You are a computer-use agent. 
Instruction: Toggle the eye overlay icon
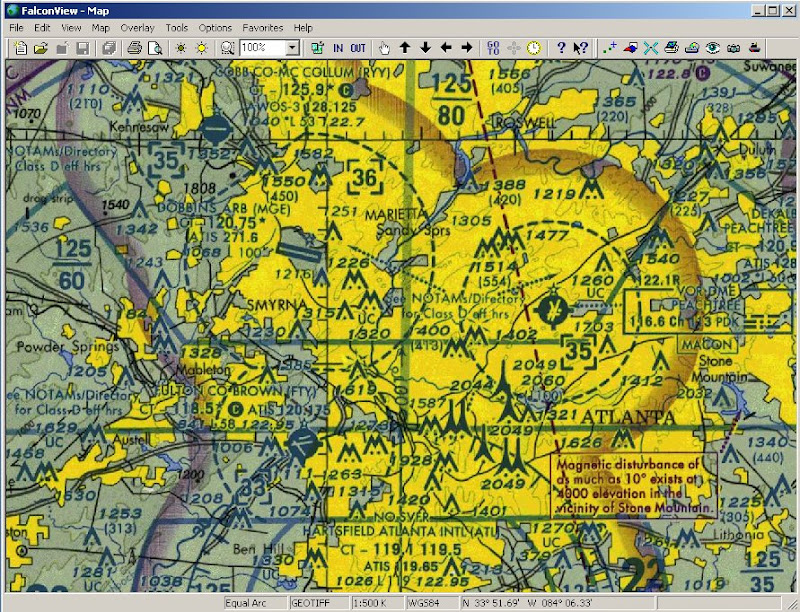tap(713, 48)
